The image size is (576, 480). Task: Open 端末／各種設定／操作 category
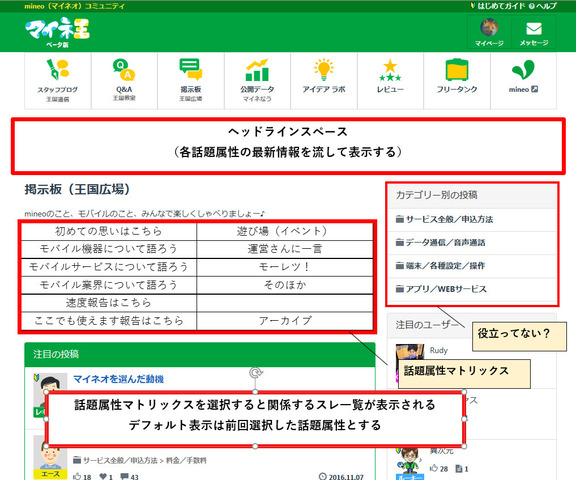(x=445, y=266)
